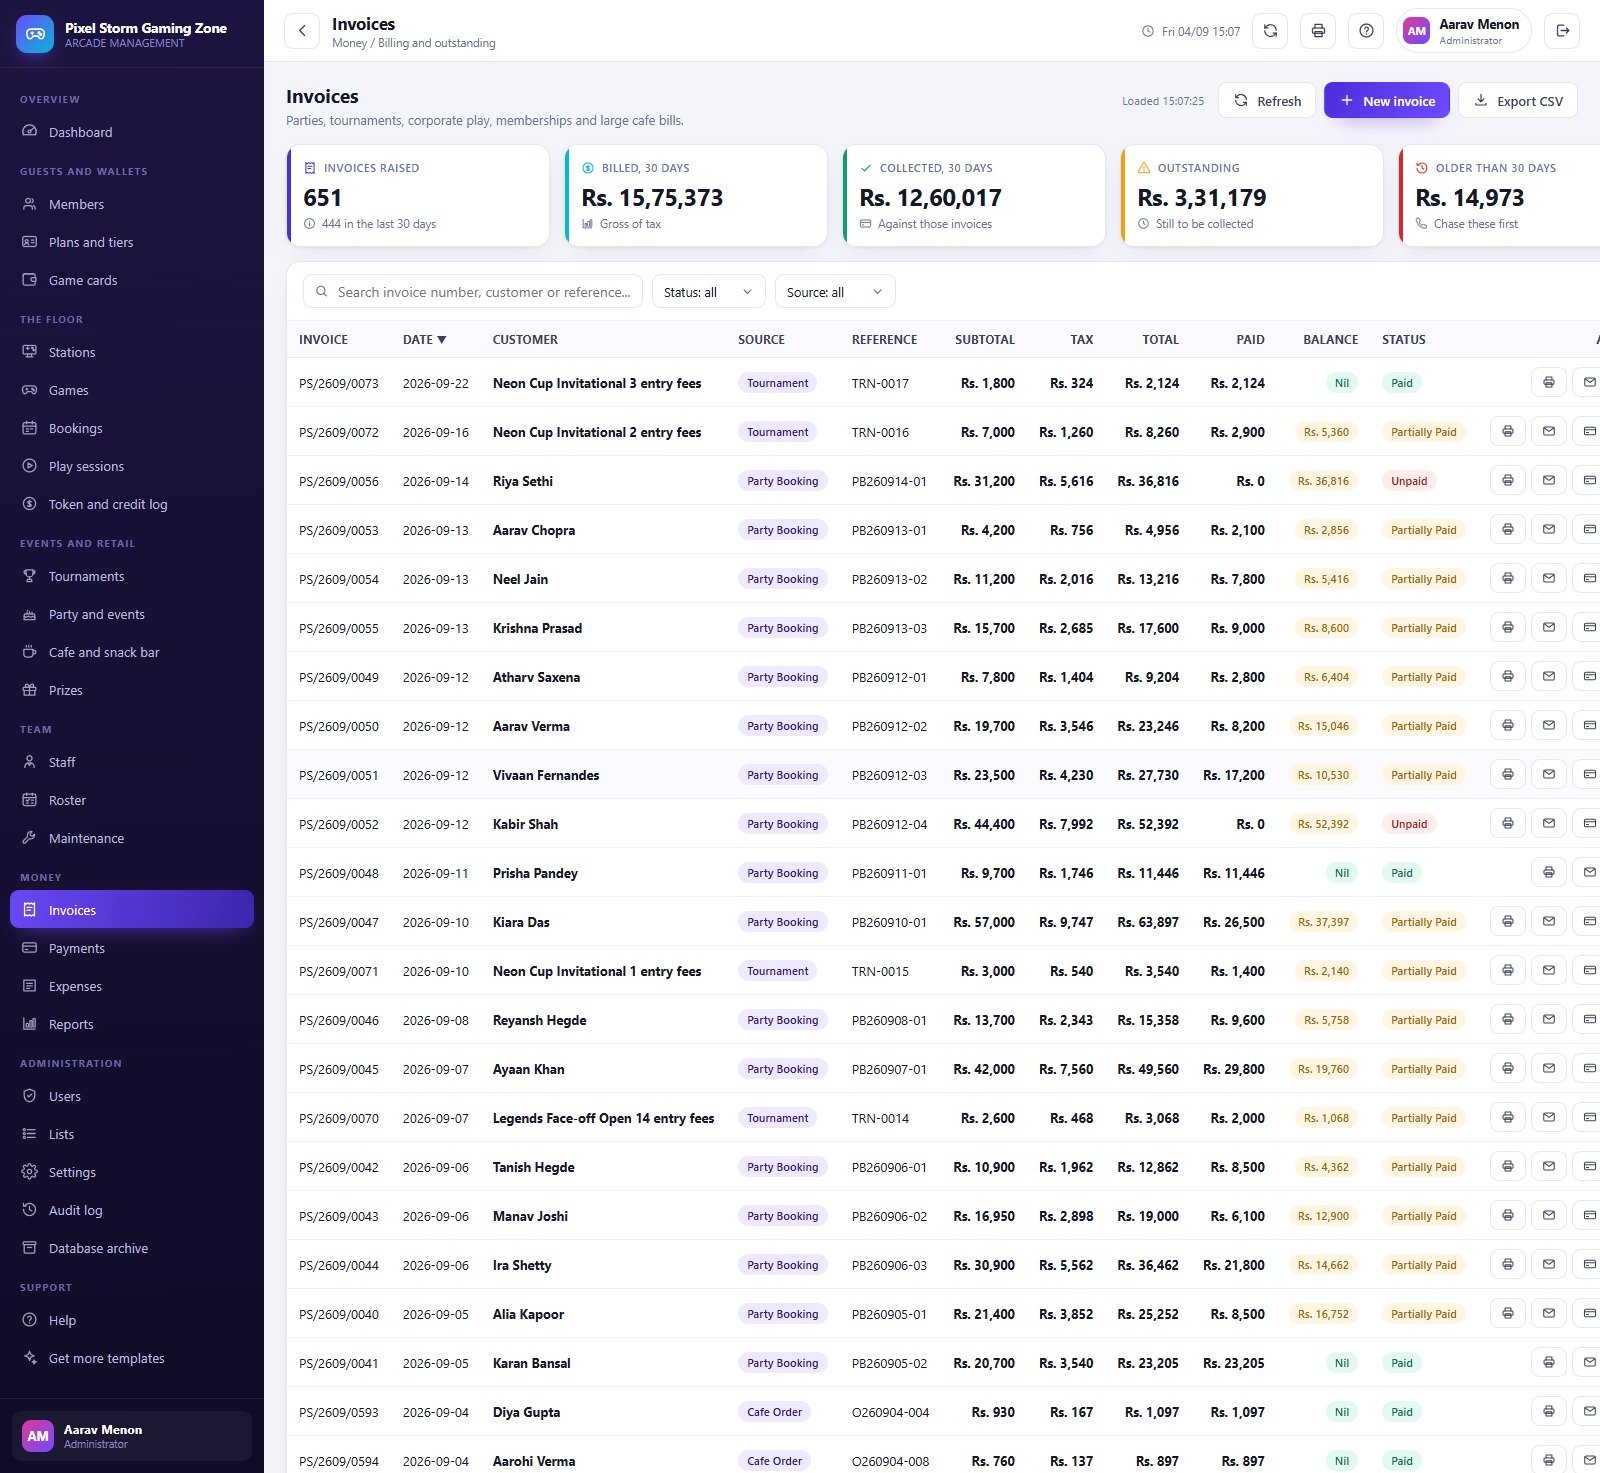Click the New invoice button
This screenshot has width=1600, height=1473.
pyautogui.click(x=1386, y=101)
